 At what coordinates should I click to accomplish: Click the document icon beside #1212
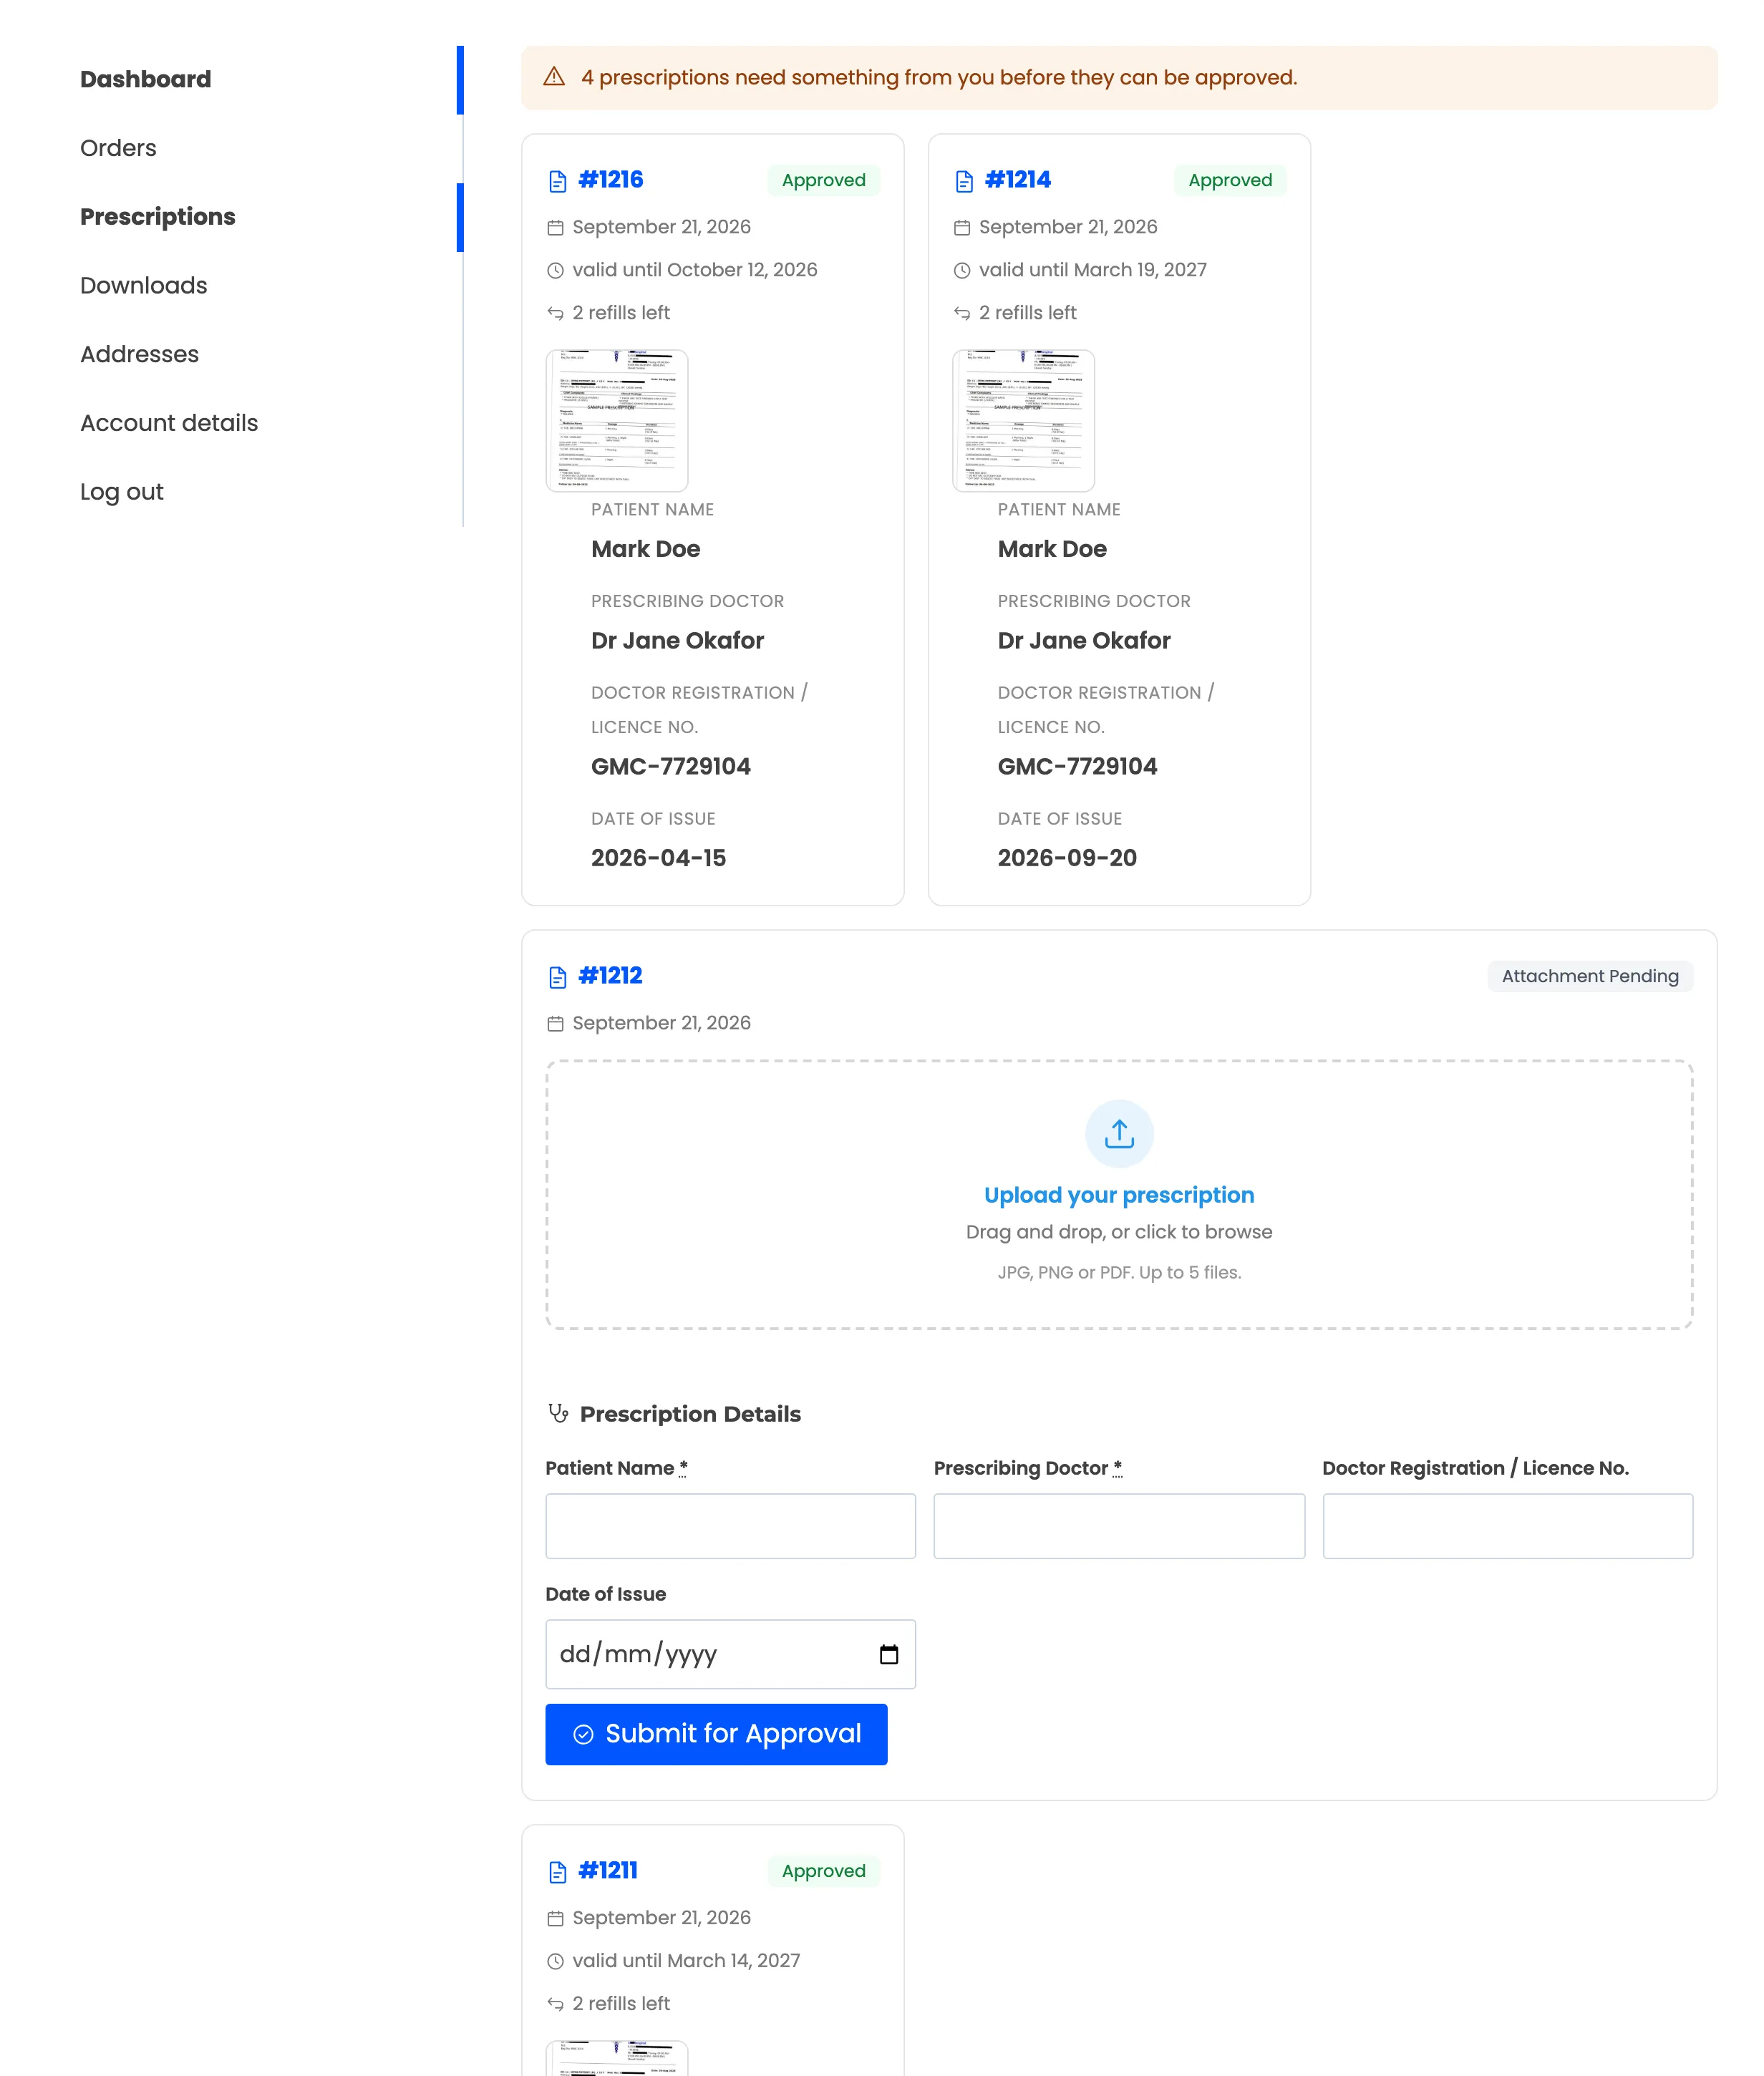[x=557, y=977]
